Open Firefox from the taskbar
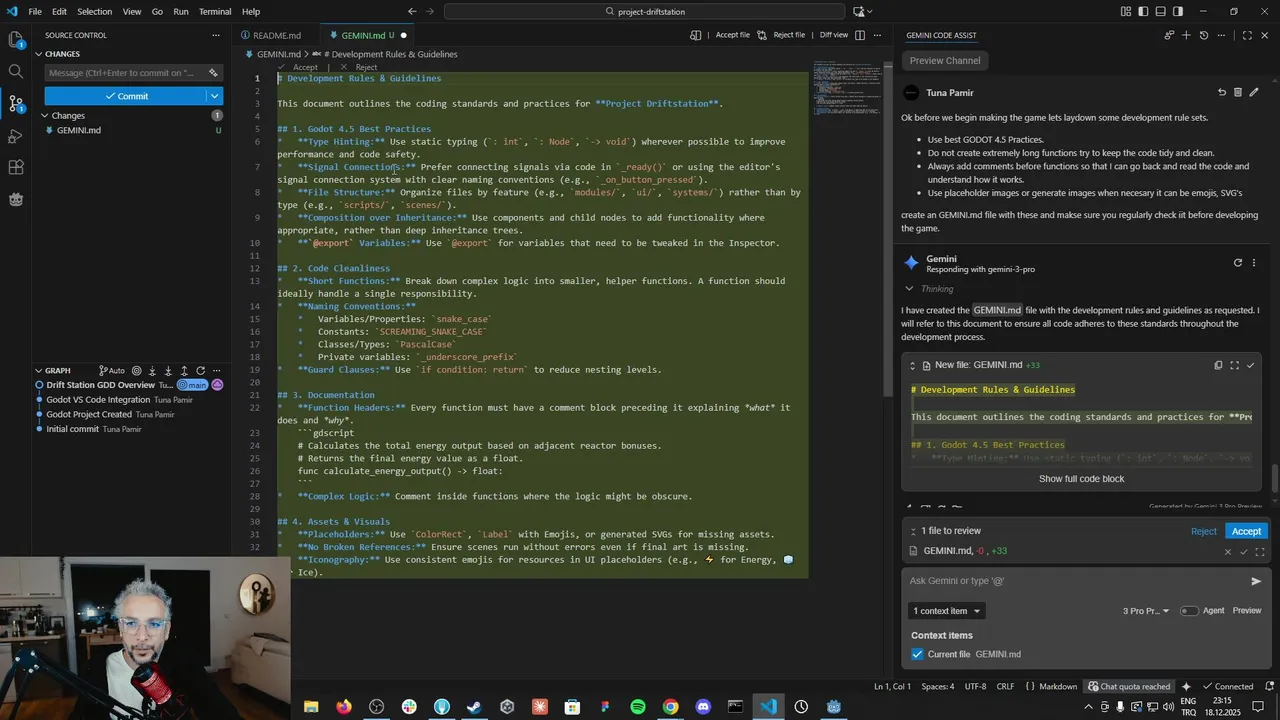1280x720 pixels. [x=344, y=707]
